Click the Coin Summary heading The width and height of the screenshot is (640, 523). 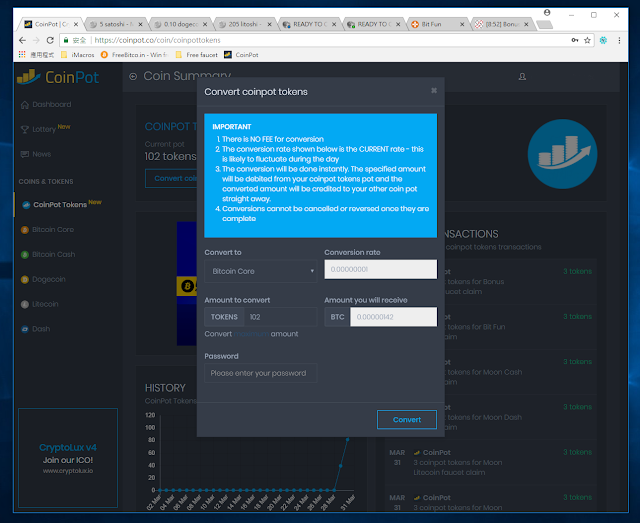click(187, 76)
